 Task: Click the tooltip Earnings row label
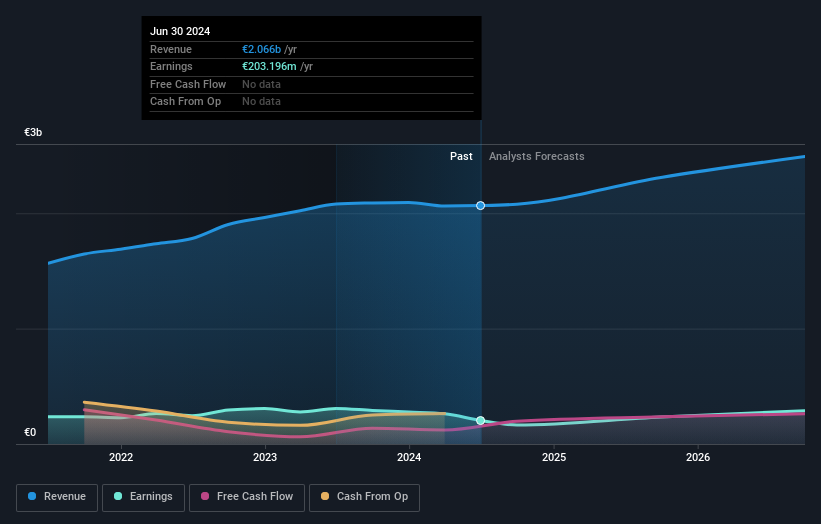coord(171,66)
